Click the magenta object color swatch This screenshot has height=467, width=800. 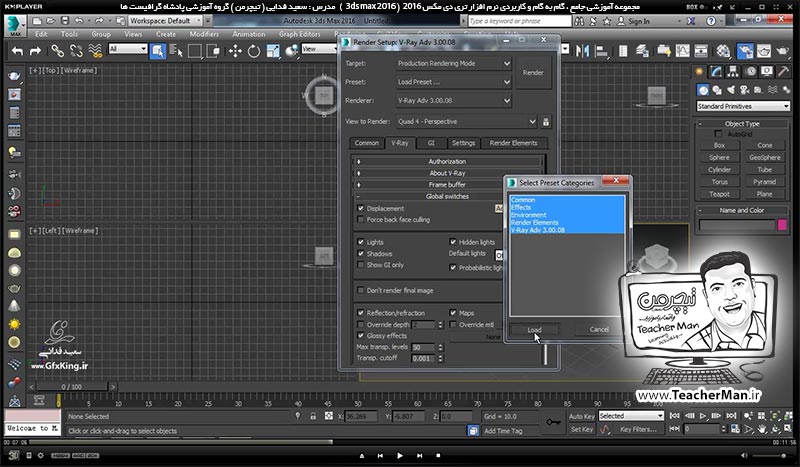(782, 225)
